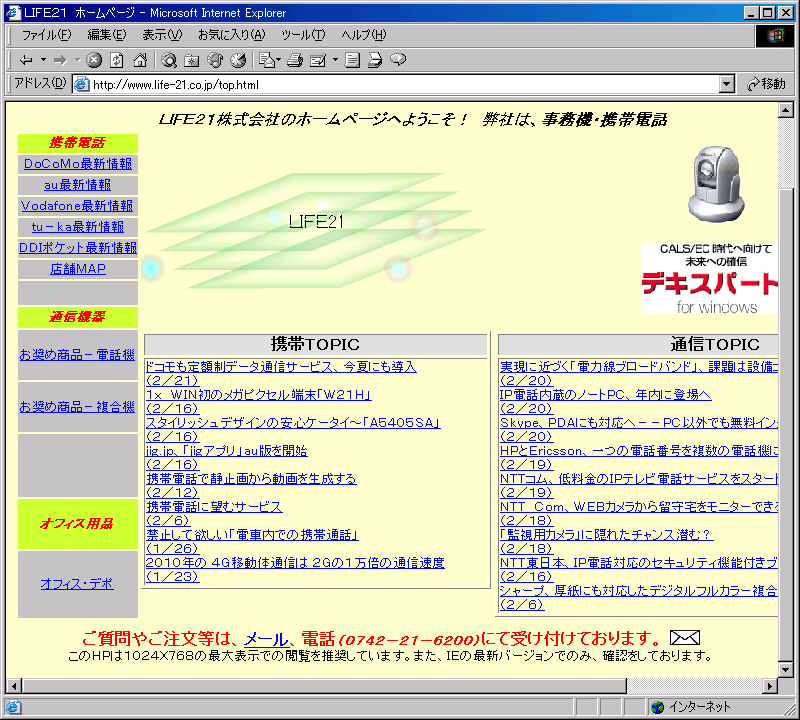Viewport: 800px width, 720px height.
Task: Open the ヘルプ(H) menu
Action: 364,35
